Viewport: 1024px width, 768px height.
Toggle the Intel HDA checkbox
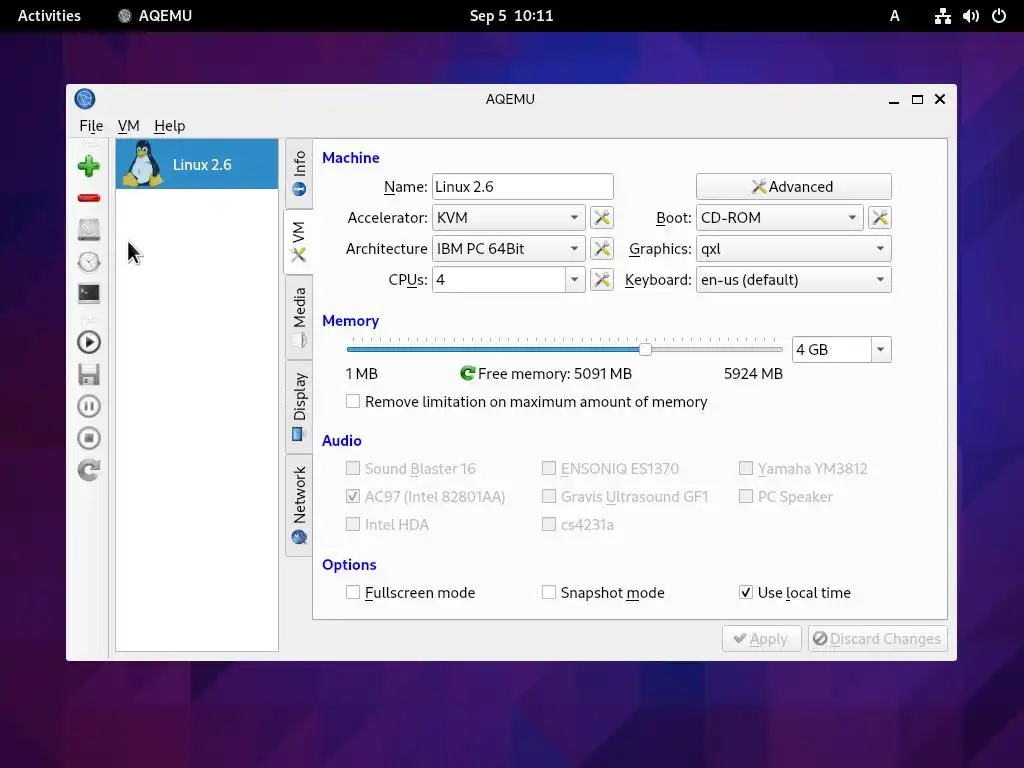tap(353, 524)
